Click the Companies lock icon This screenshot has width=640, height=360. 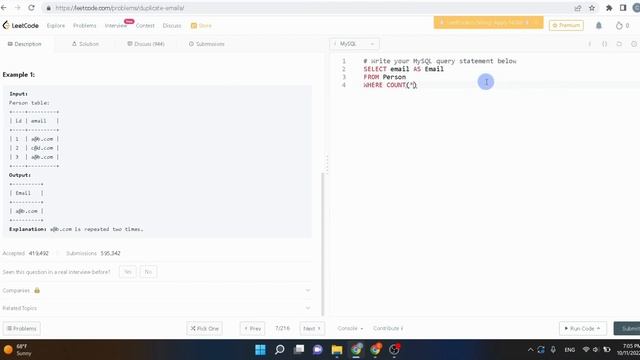pos(37,290)
